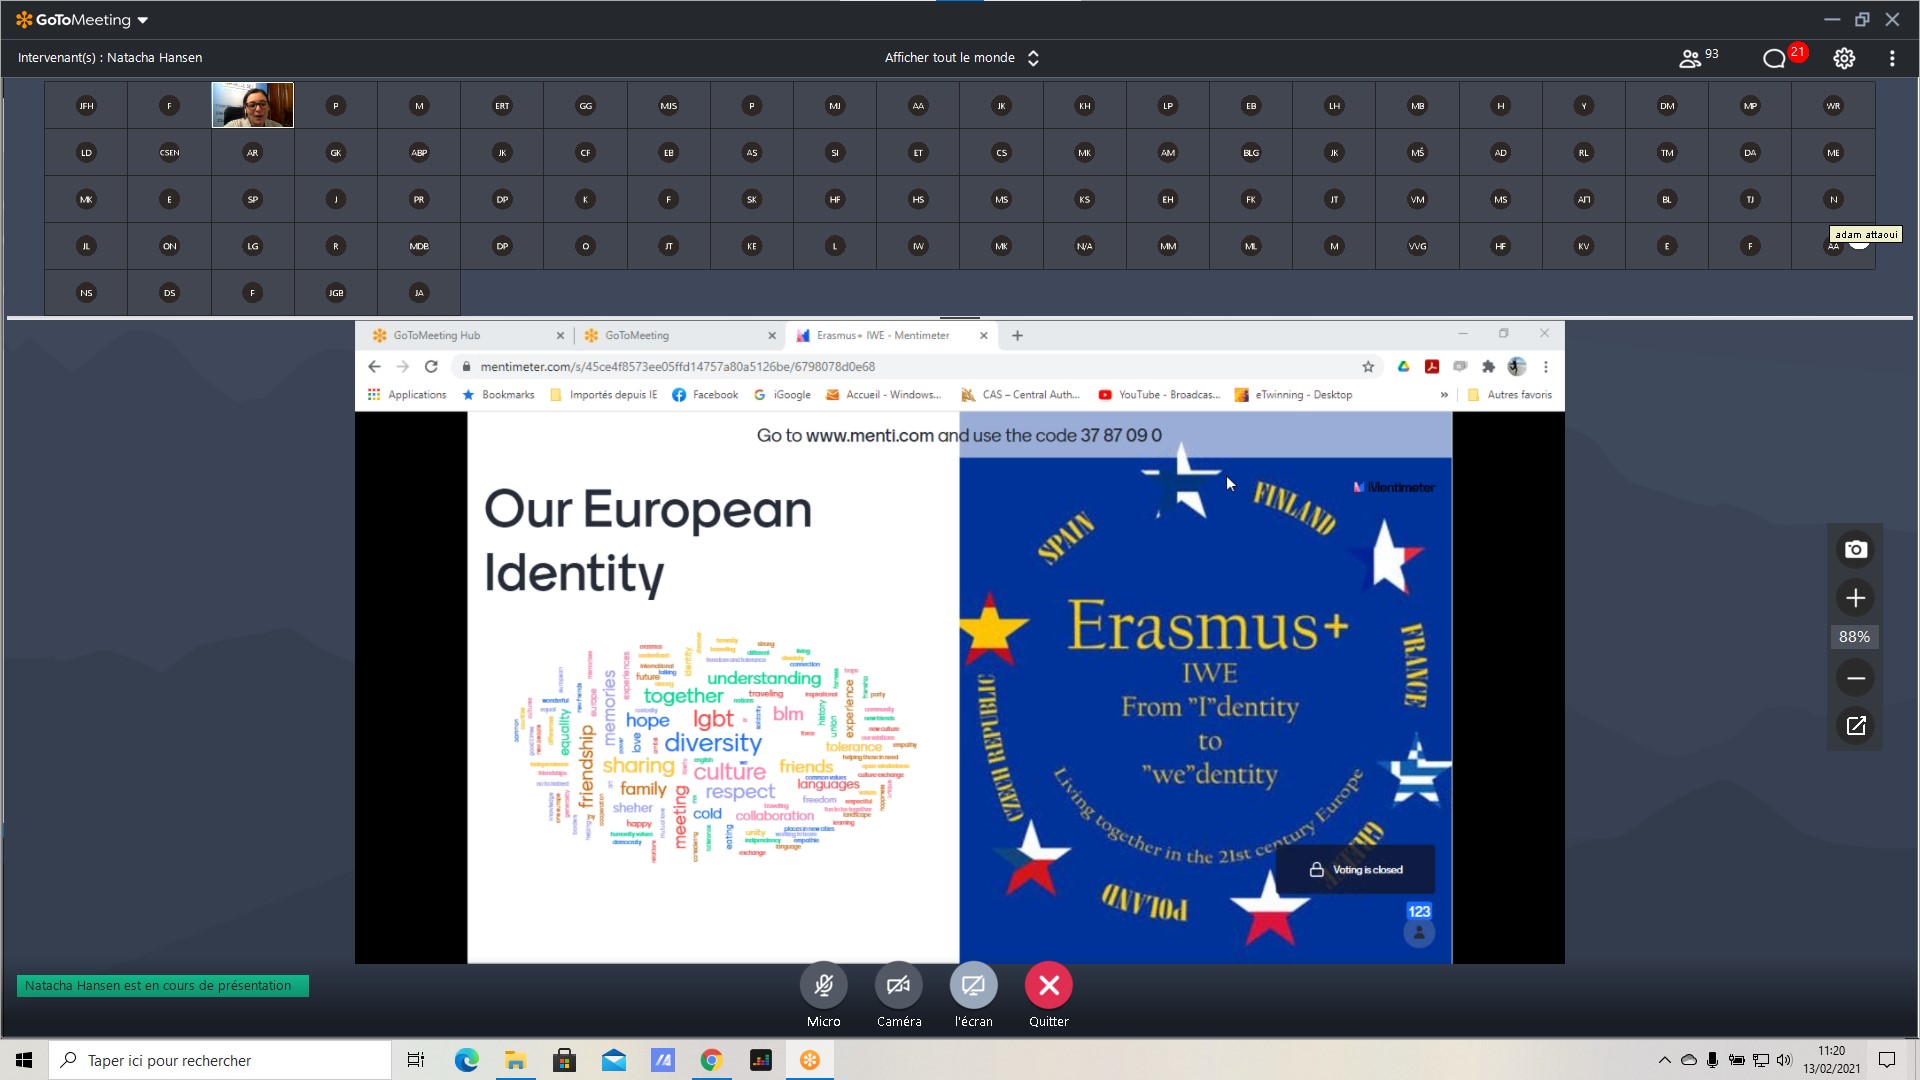Toggle l'écran screen sharing button
This screenshot has width=1920, height=1080.
(973, 986)
